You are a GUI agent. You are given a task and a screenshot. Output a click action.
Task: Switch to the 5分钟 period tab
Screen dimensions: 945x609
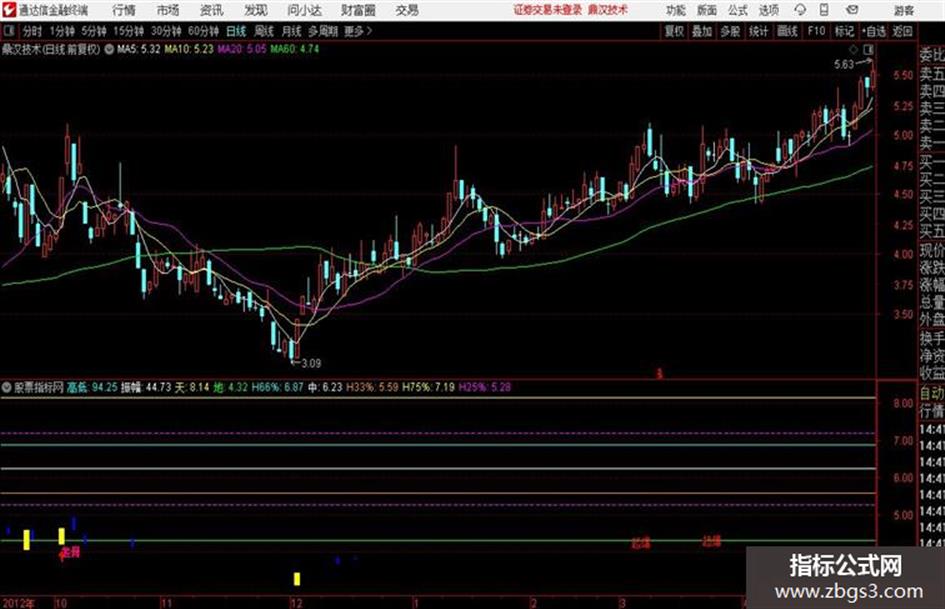[94, 31]
